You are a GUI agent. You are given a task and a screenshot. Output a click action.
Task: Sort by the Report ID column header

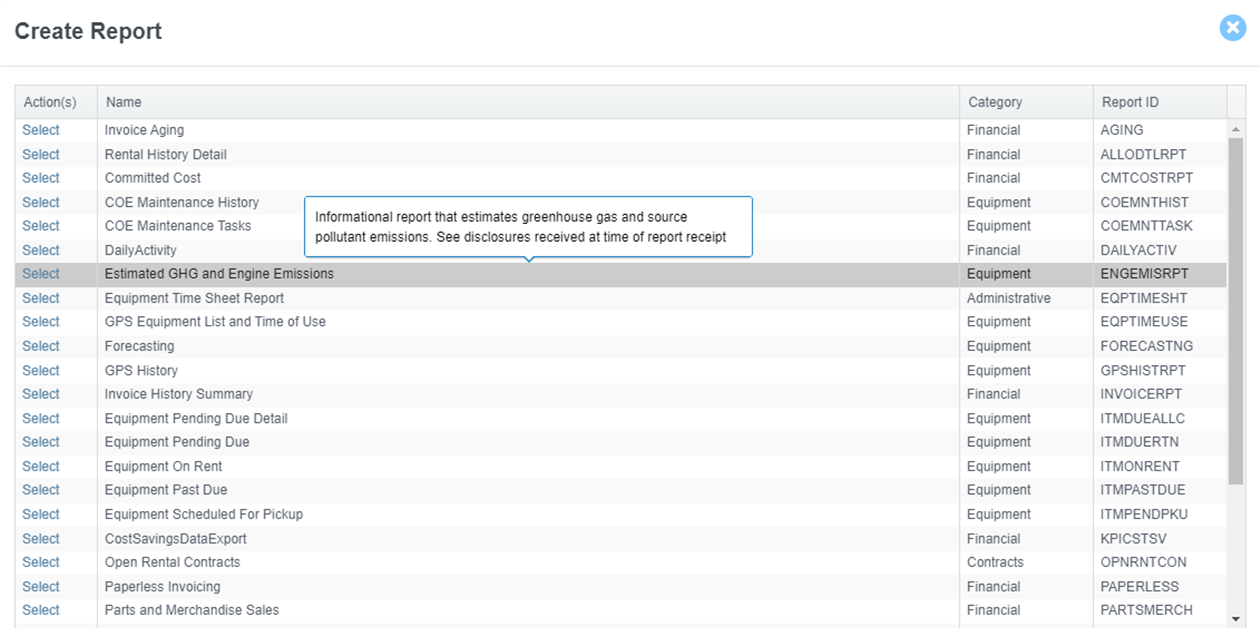tap(1130, 102)
